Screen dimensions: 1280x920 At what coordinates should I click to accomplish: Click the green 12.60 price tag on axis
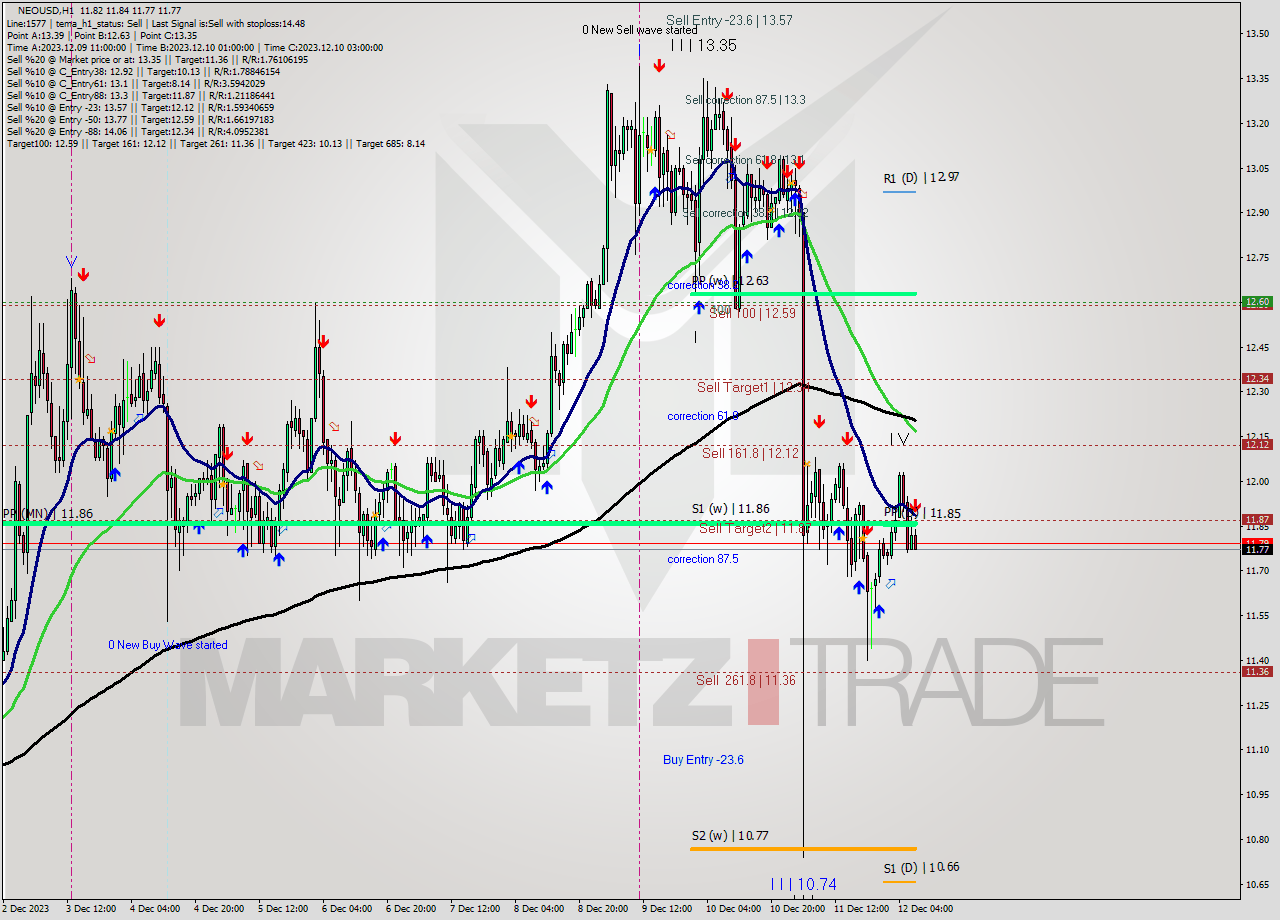1256,302
